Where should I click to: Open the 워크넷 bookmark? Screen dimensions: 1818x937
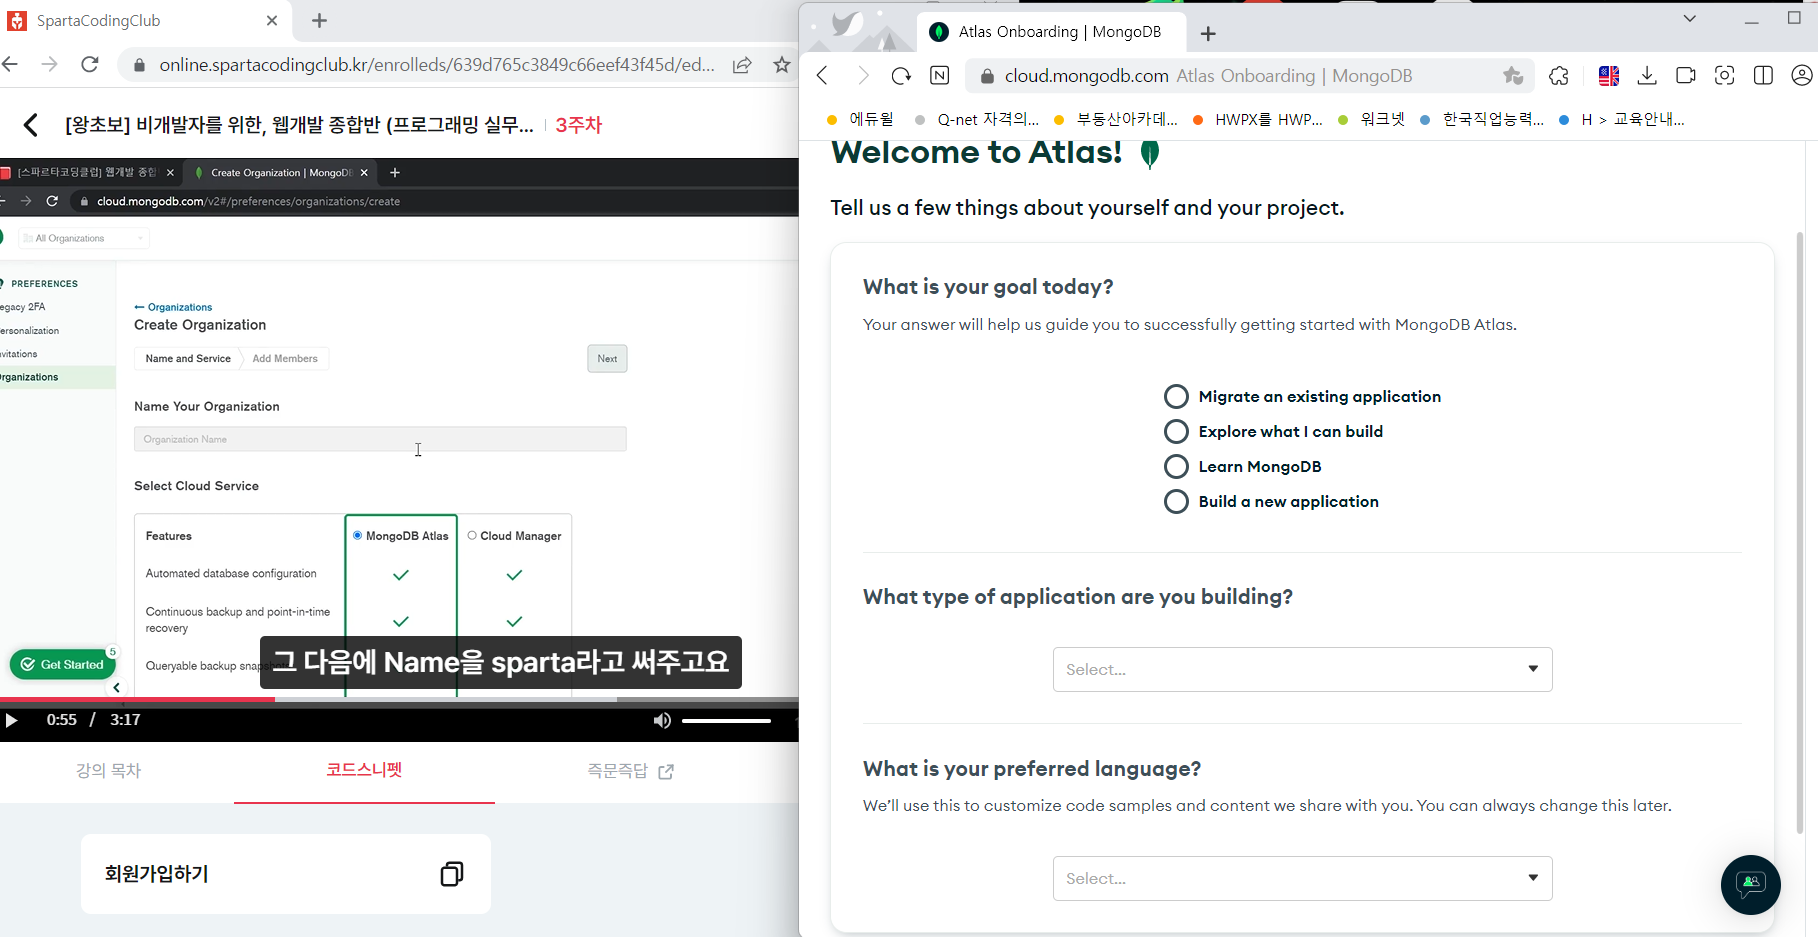tap(1371, 119)
